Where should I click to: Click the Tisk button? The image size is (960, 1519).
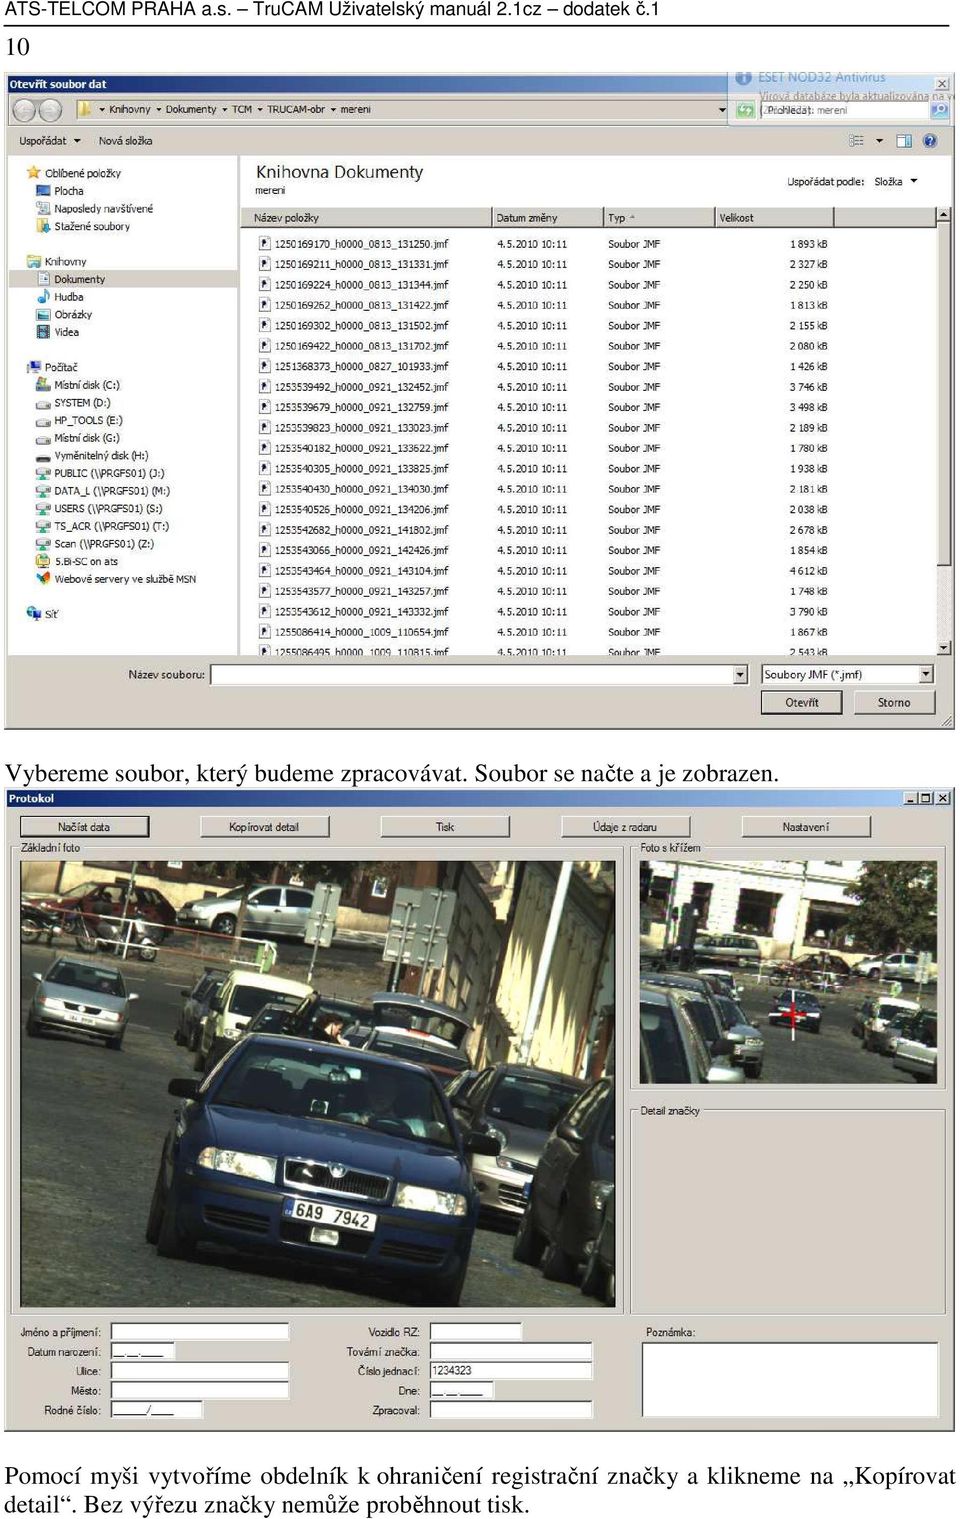click(445, 827)
